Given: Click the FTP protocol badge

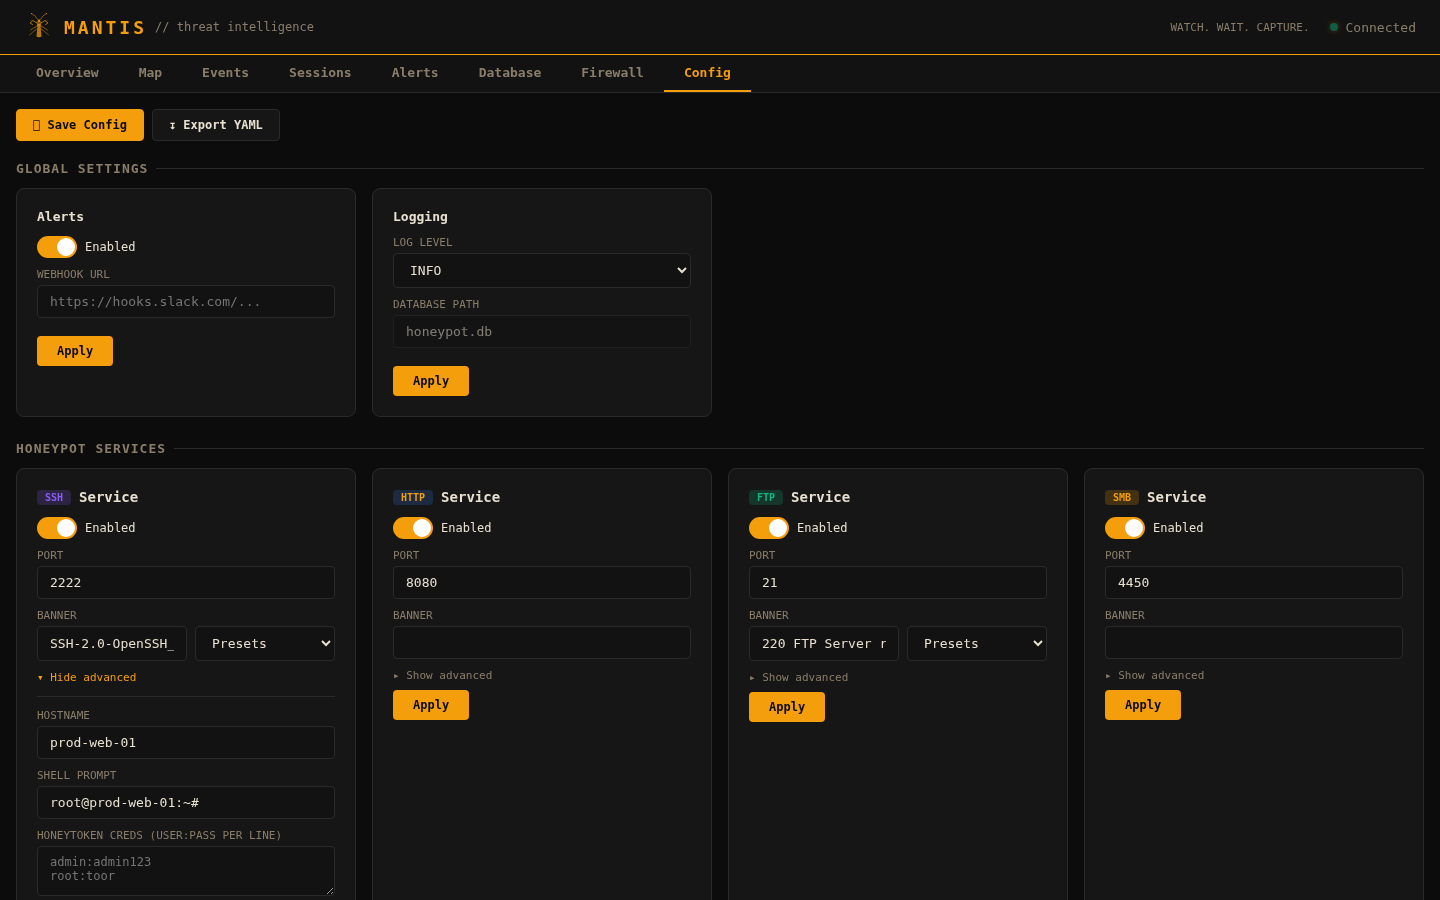Looking at the screenshot, I should pos(766,498).
